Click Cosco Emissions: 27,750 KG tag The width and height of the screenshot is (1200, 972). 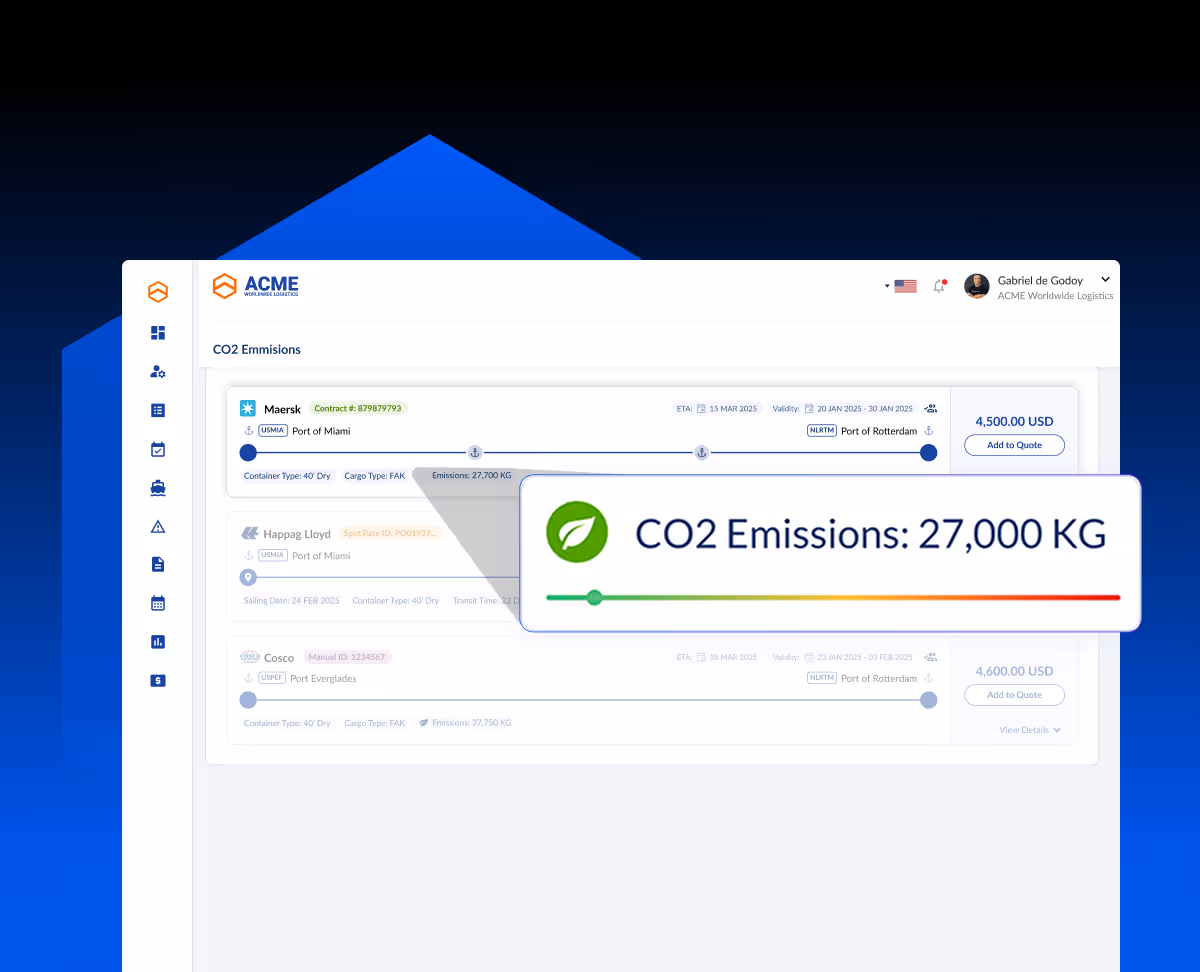pos(465,722)
